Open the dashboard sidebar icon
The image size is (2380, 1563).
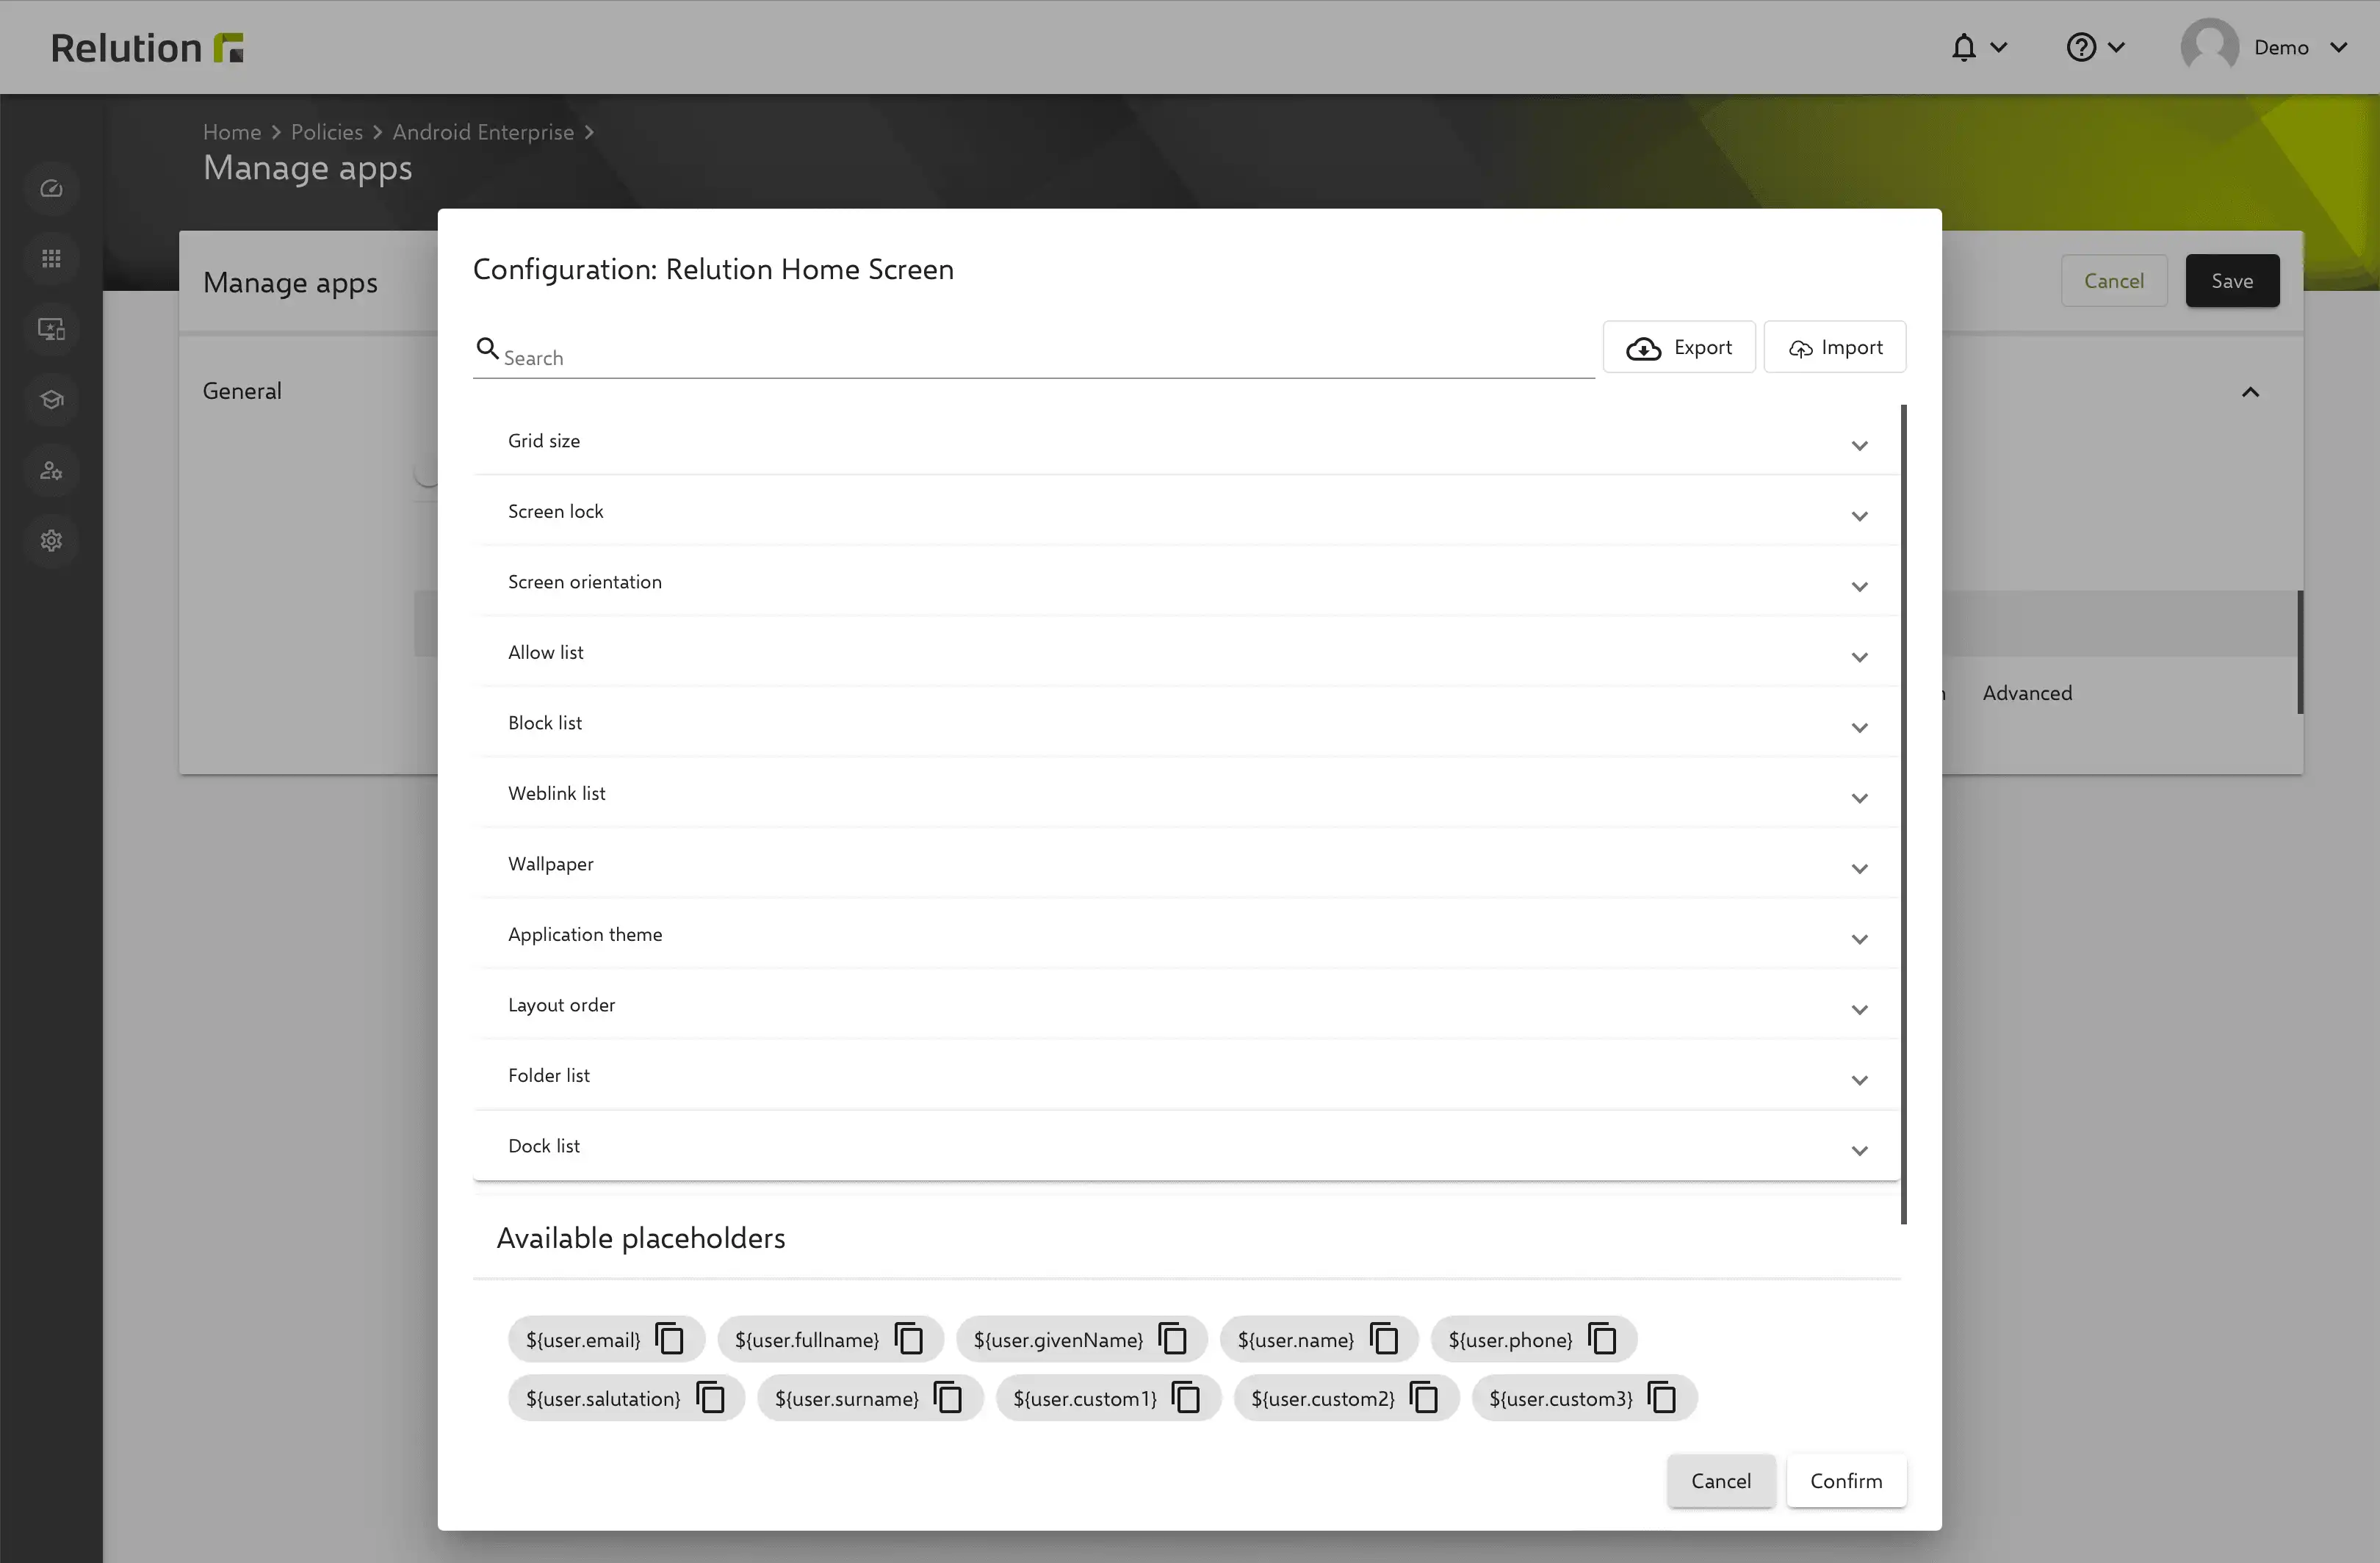51,189
